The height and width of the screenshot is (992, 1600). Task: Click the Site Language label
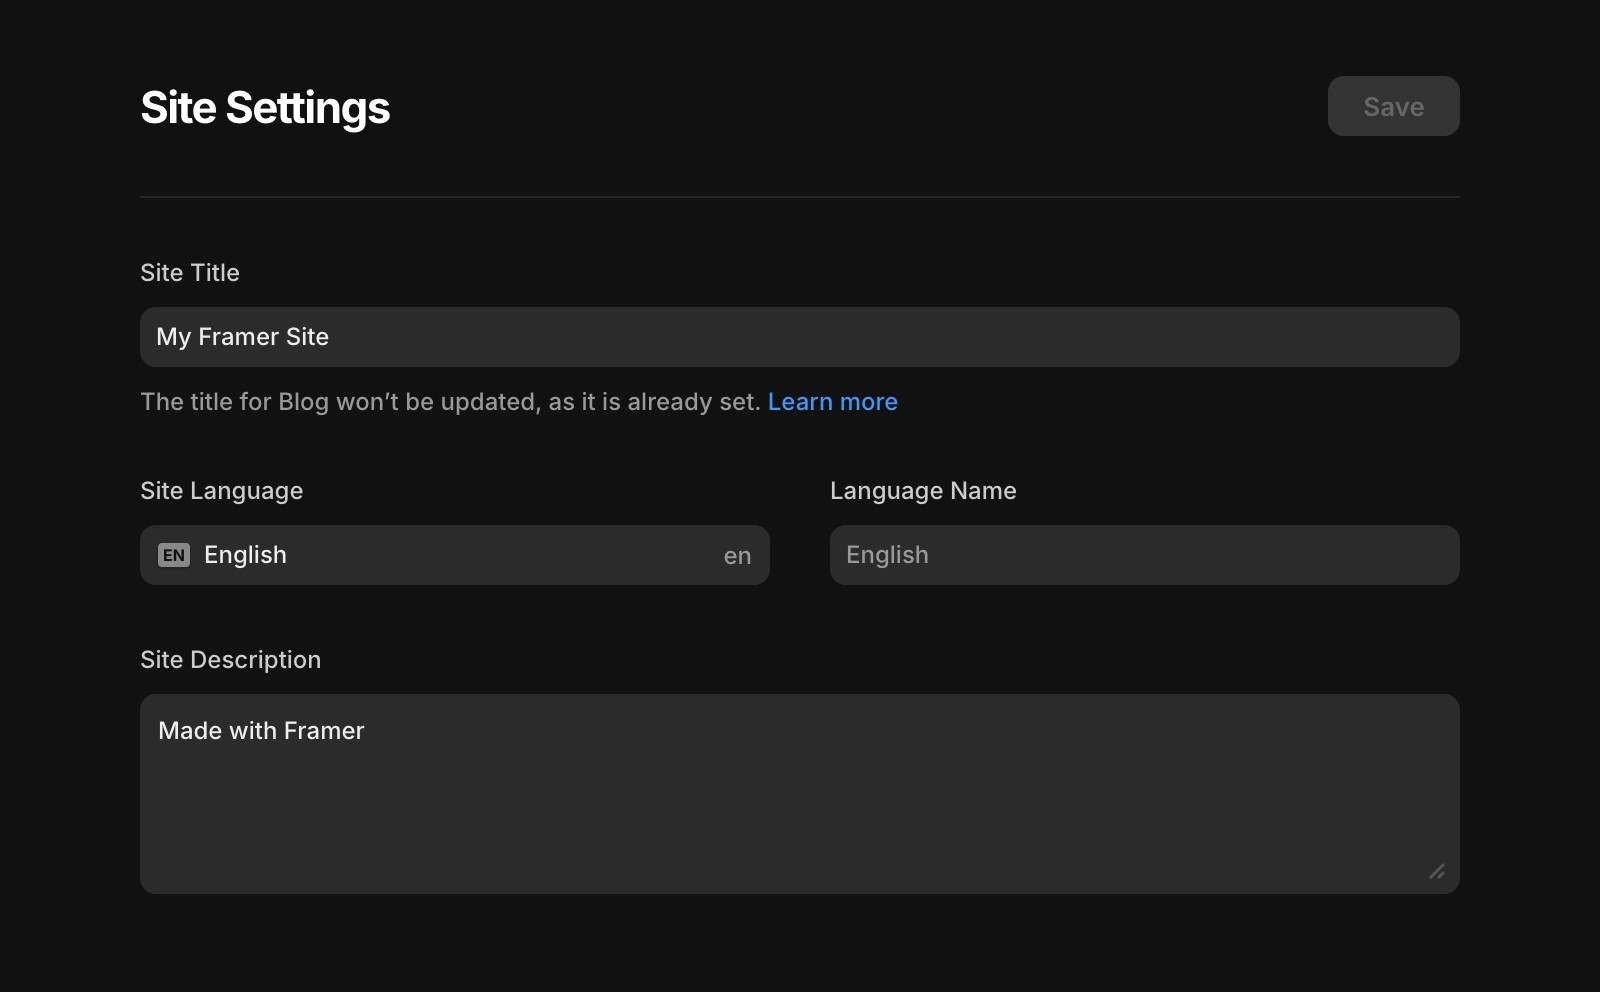click(x=221, y=491)
